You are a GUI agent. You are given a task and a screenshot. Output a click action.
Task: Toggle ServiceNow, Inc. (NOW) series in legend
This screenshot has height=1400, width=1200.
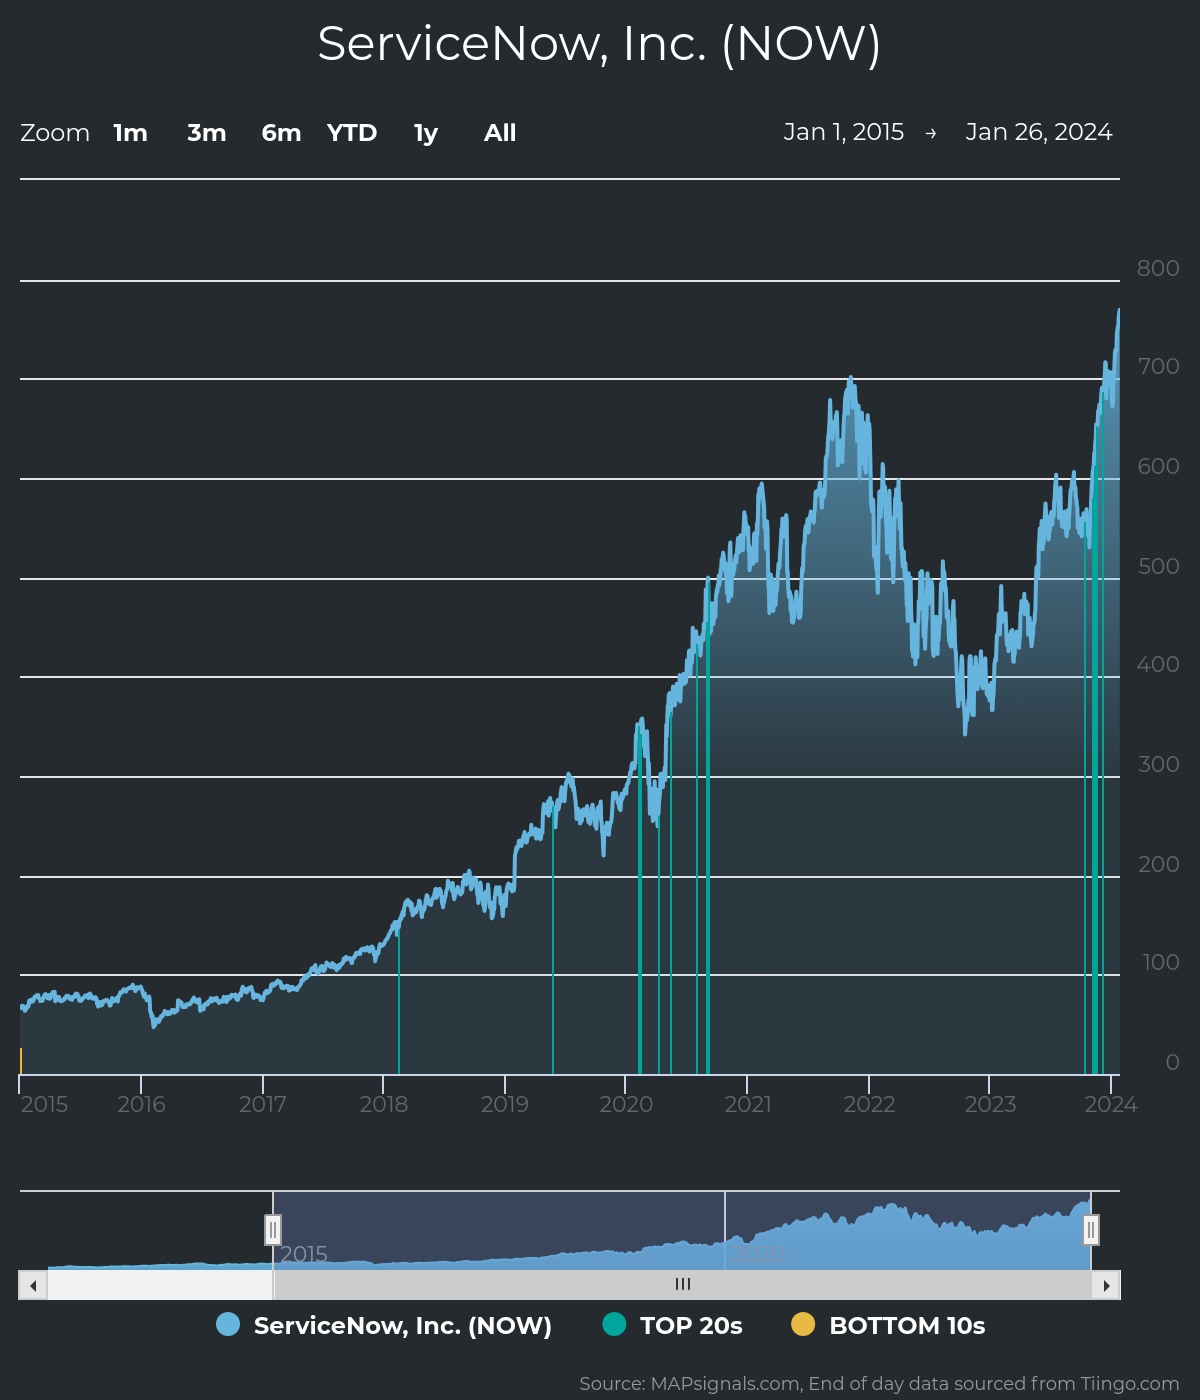coord(384,1325)
